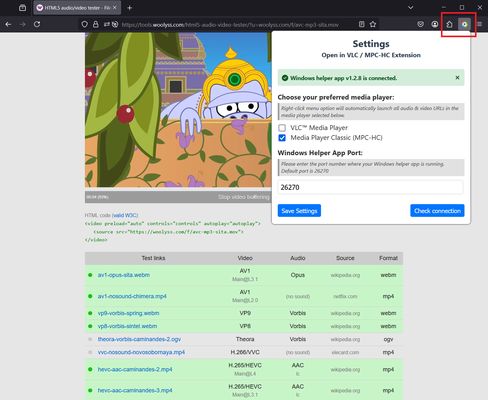Click the Test links column header
Screen dimensions: 488x400
click(x=153, y=258)
